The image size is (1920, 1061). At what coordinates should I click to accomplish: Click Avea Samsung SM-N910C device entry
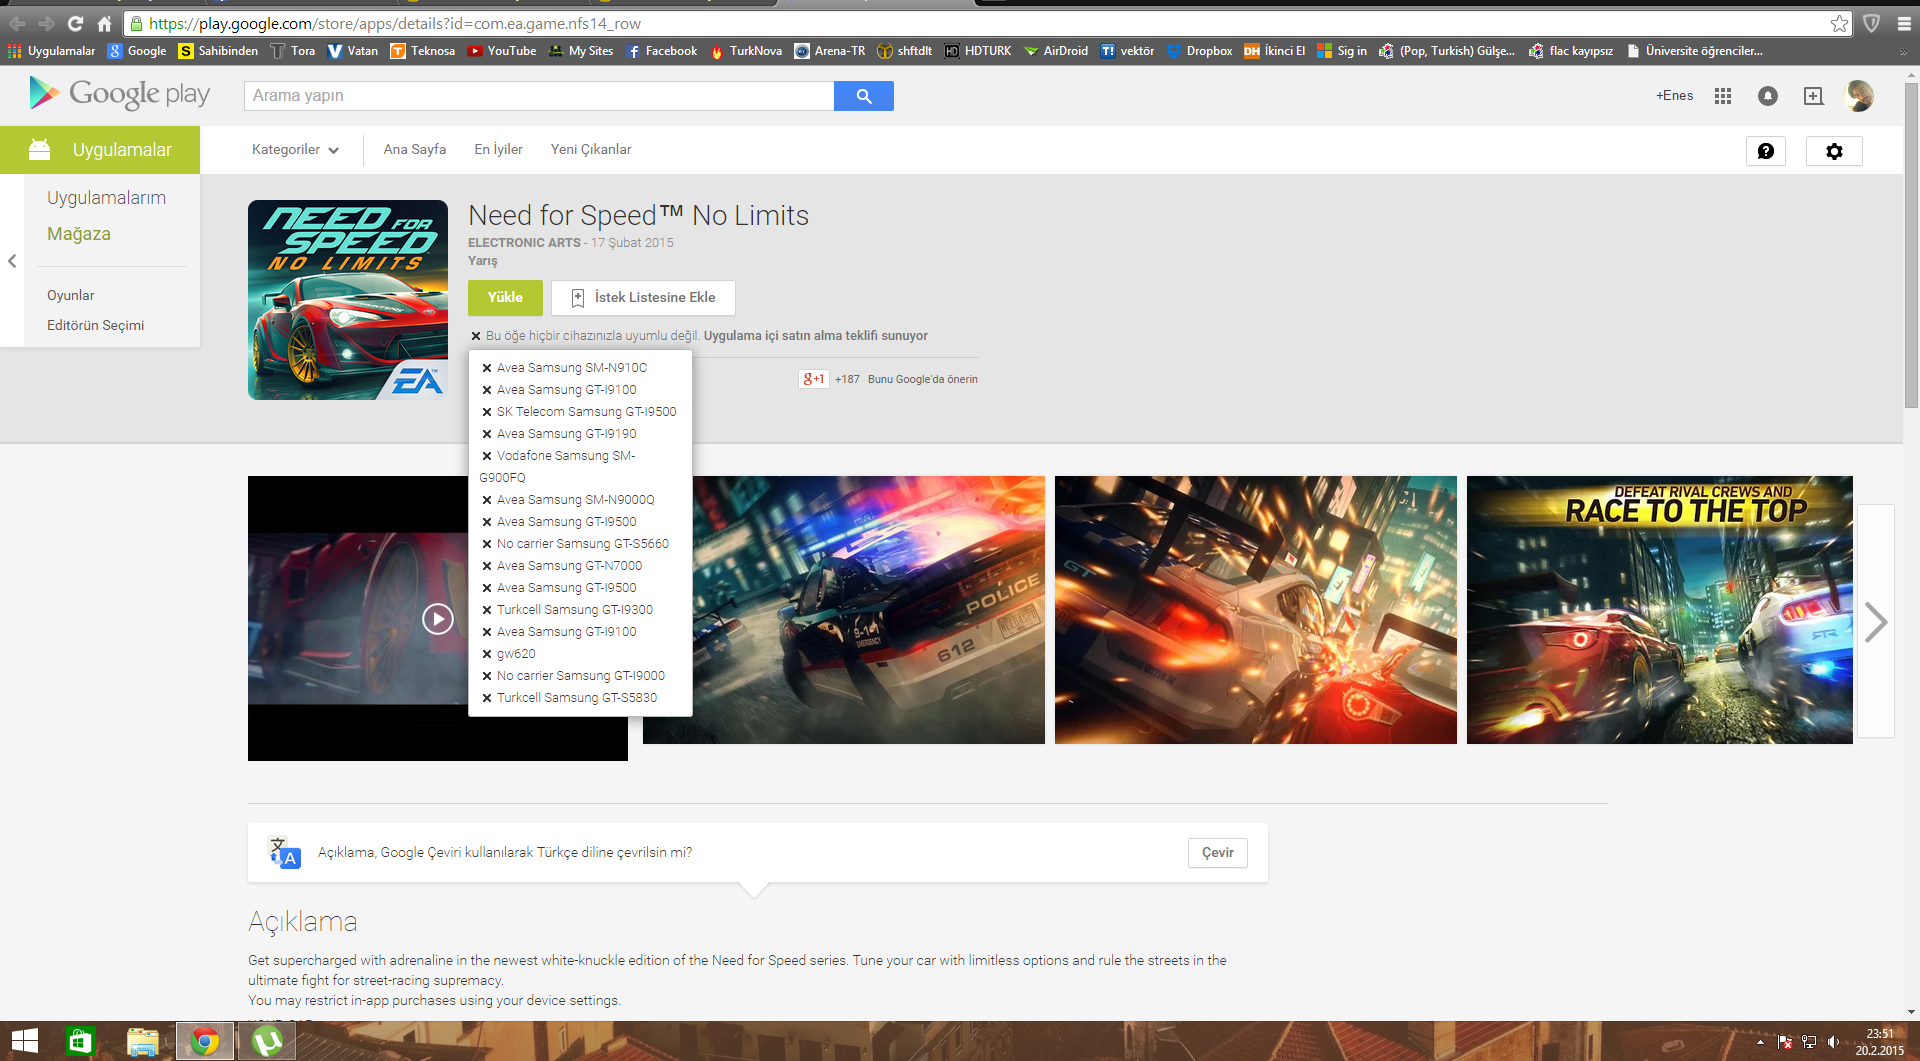click(x=572, y=368)
